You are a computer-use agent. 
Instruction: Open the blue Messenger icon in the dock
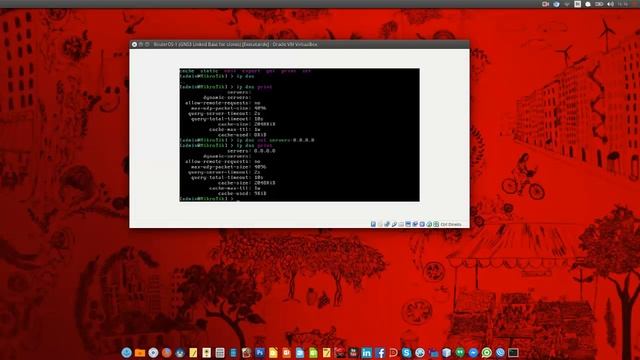point(473,353)
